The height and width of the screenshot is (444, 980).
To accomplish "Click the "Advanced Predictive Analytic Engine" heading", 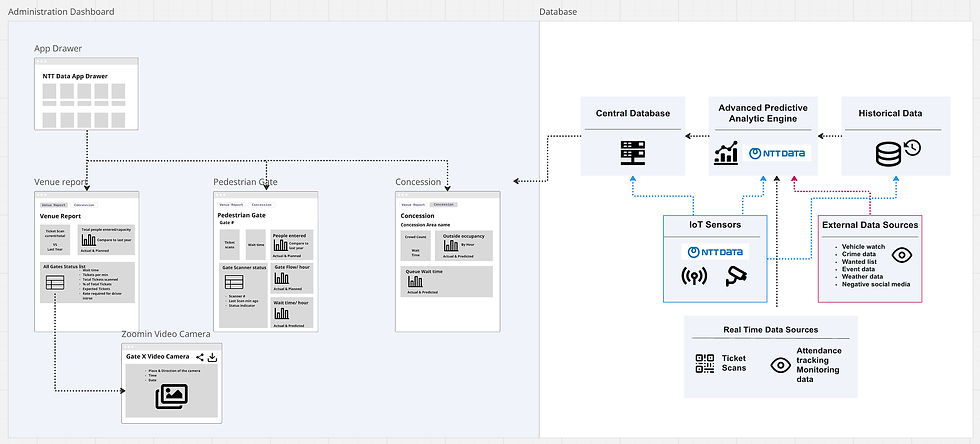I will 762,113.
